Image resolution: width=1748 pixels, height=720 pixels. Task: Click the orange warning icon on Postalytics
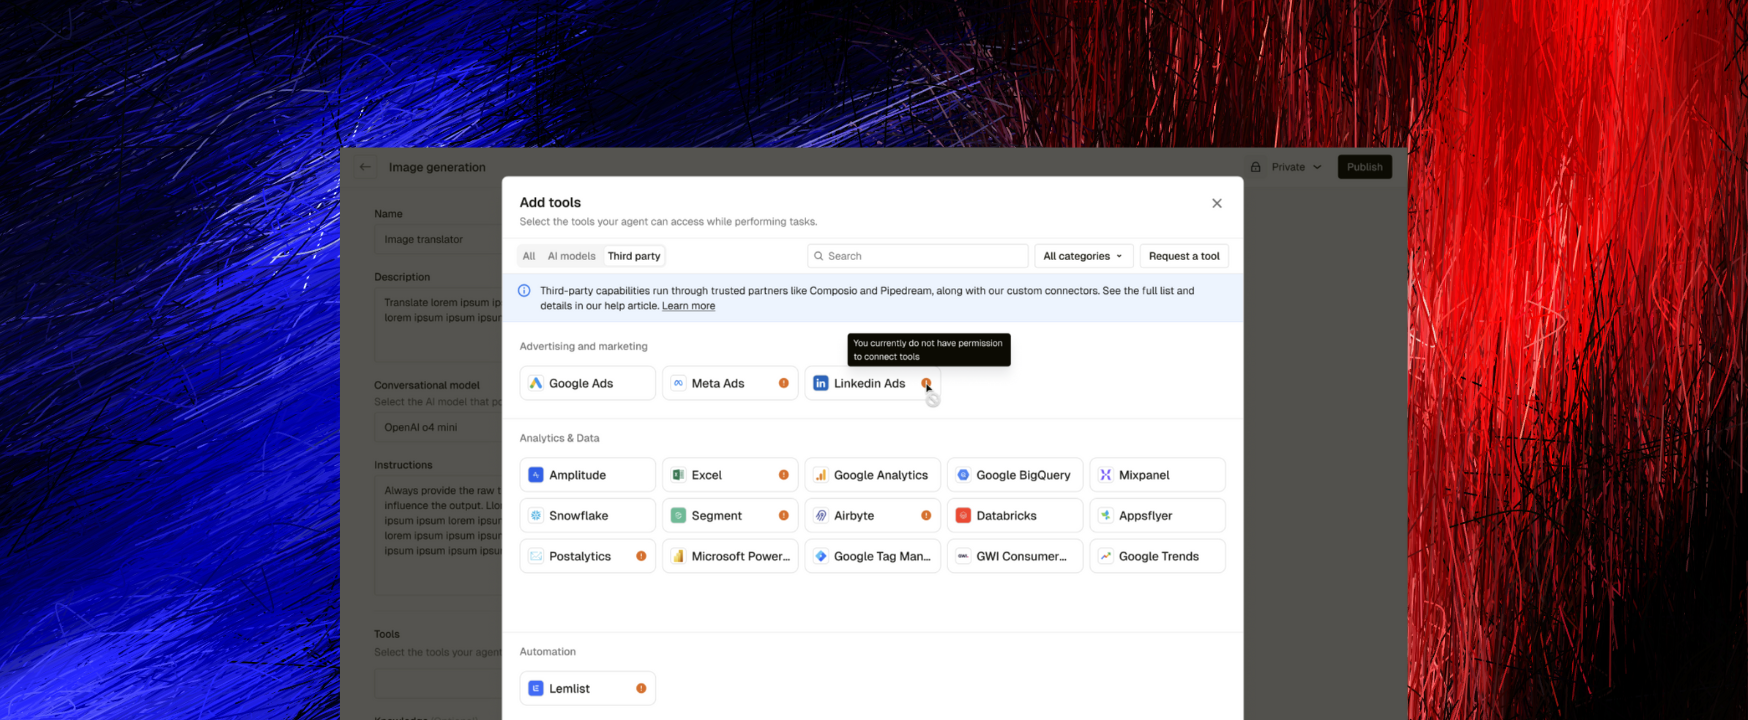[x=641, y=556]
